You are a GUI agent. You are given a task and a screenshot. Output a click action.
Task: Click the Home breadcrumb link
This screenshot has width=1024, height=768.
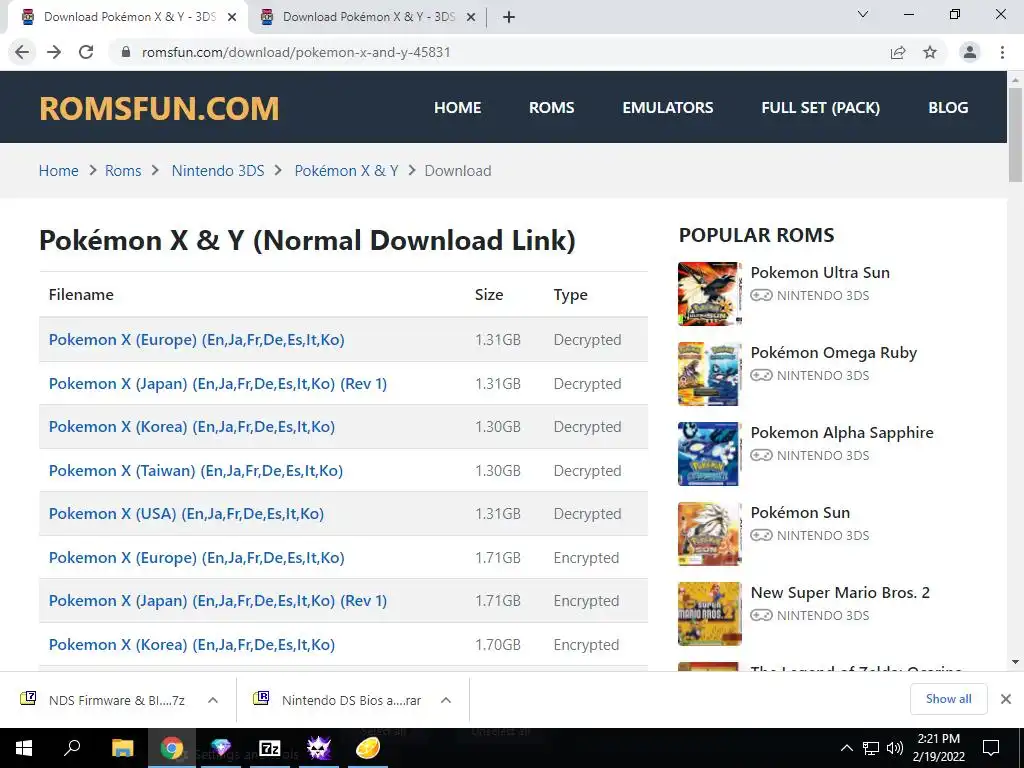click(59, 171)
